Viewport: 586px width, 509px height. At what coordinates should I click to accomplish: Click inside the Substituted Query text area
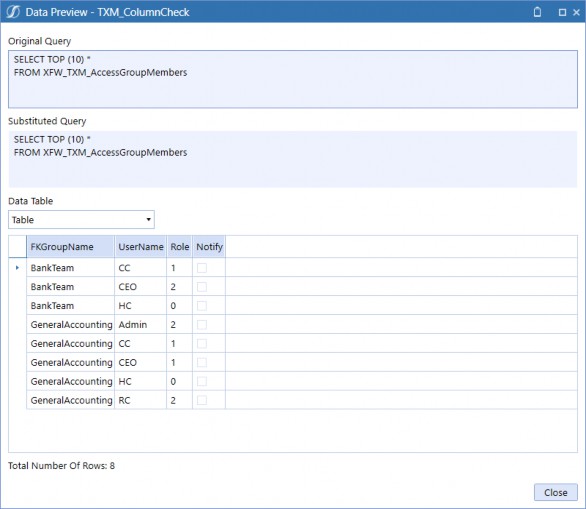[293, 159]
